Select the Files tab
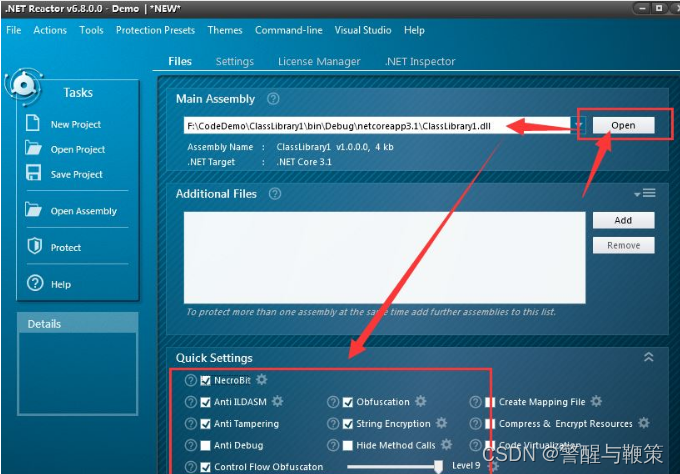Viewport: 680px width, 474px height. (180, 61)
